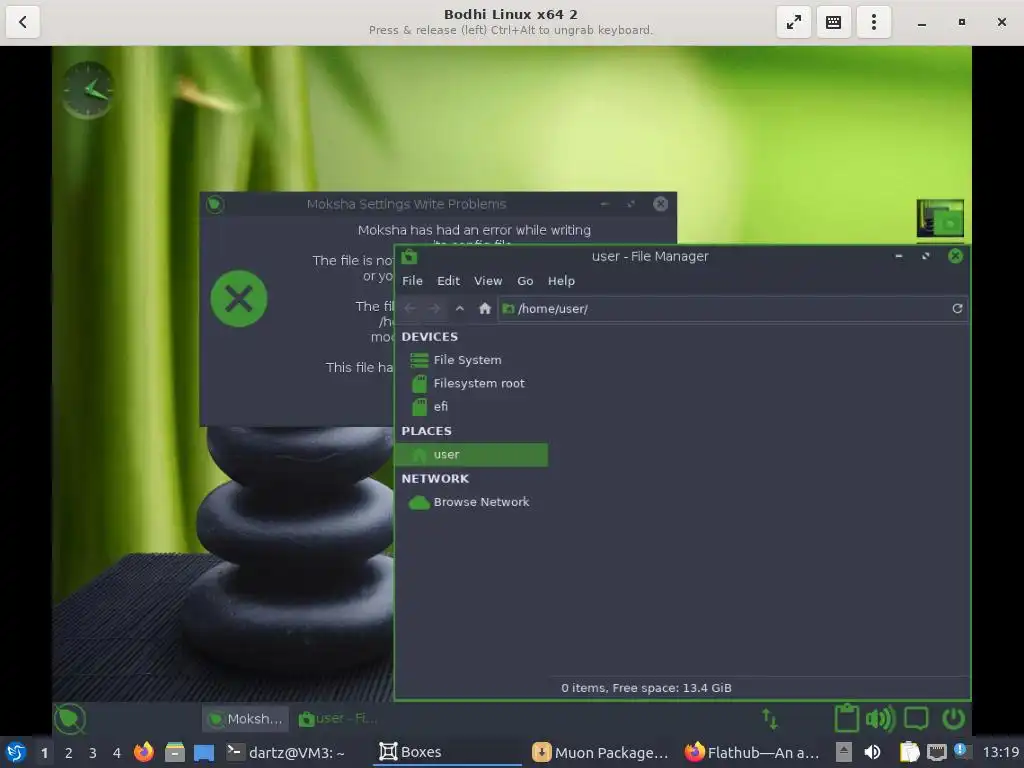Switch to workspace 3 on host panel

click(93, 753)
